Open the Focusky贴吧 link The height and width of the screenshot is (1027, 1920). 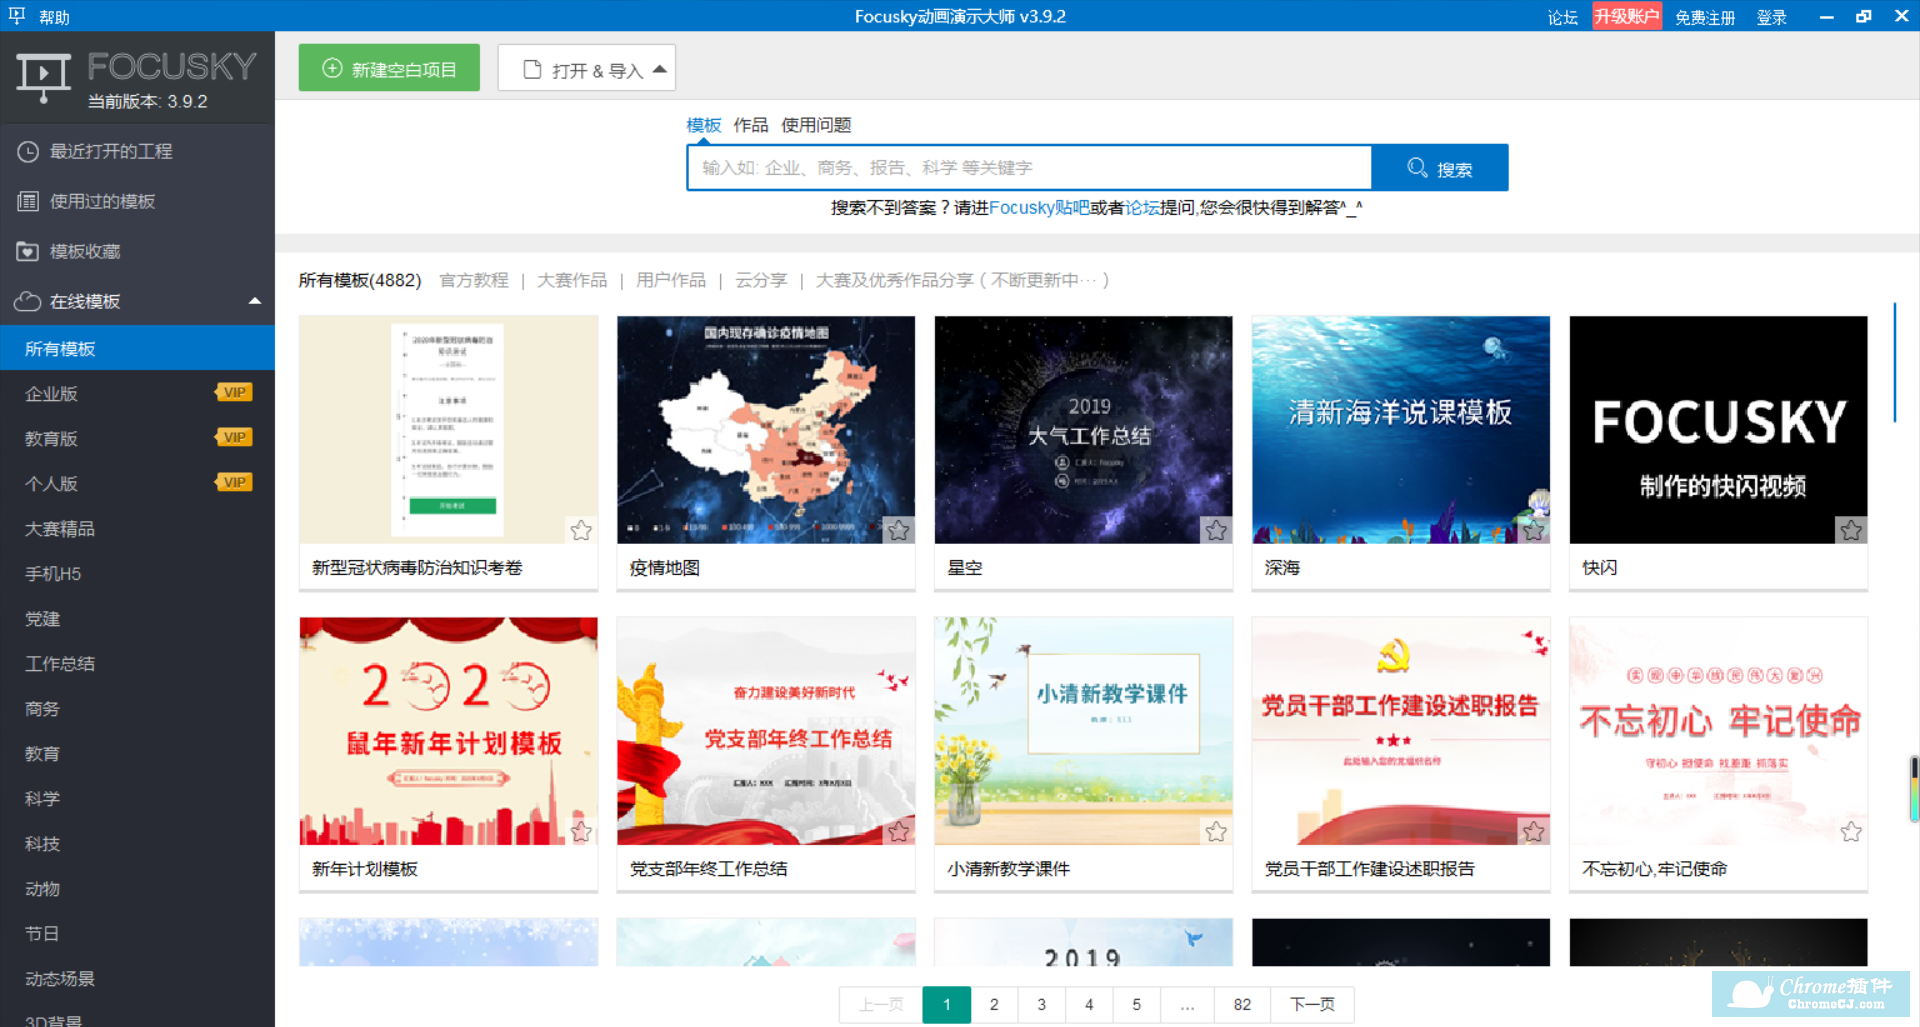(1039, 208)
